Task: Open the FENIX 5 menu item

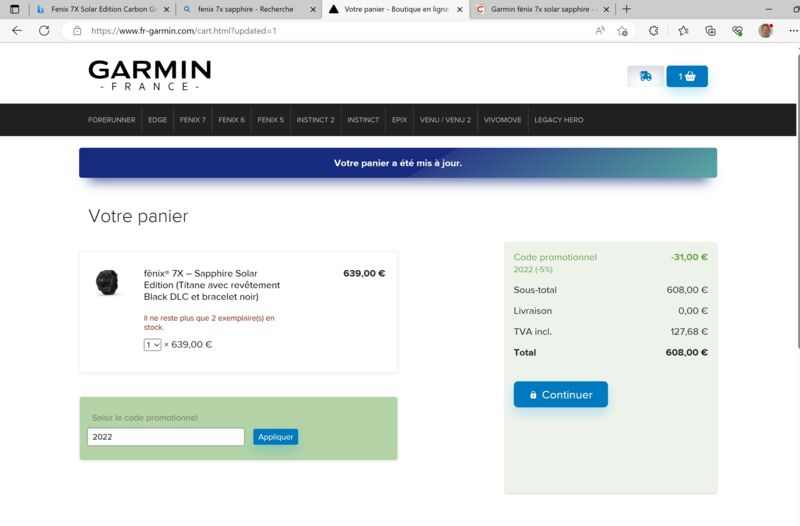Action: click(x=270, y=120)
